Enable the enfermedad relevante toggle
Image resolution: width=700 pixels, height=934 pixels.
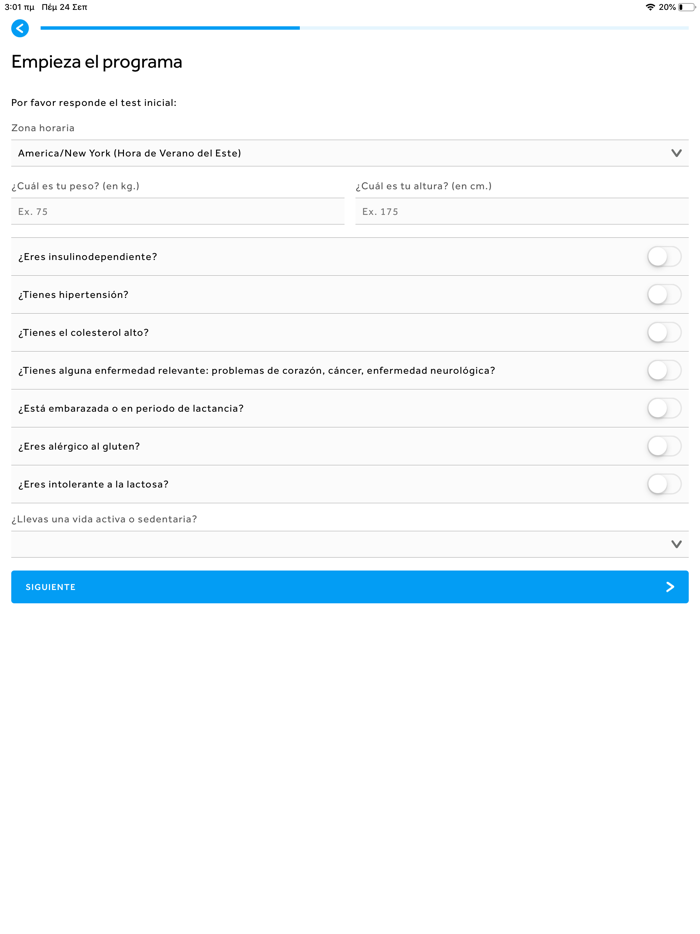coord(664,371)
